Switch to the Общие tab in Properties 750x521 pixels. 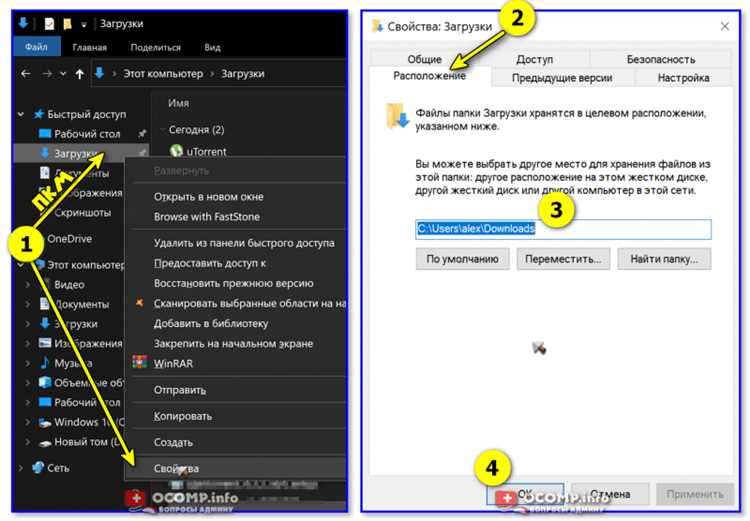(x=424, y=59)
